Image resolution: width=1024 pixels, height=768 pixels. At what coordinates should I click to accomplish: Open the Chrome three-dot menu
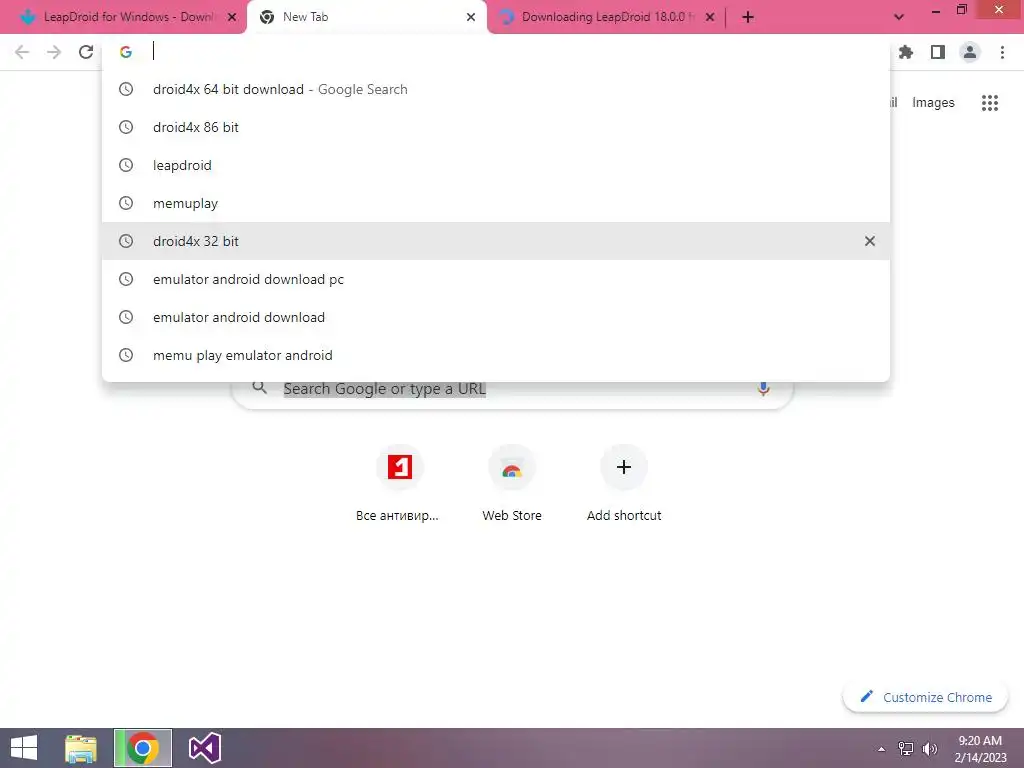pyautogui.click(x=1002, y=52)
